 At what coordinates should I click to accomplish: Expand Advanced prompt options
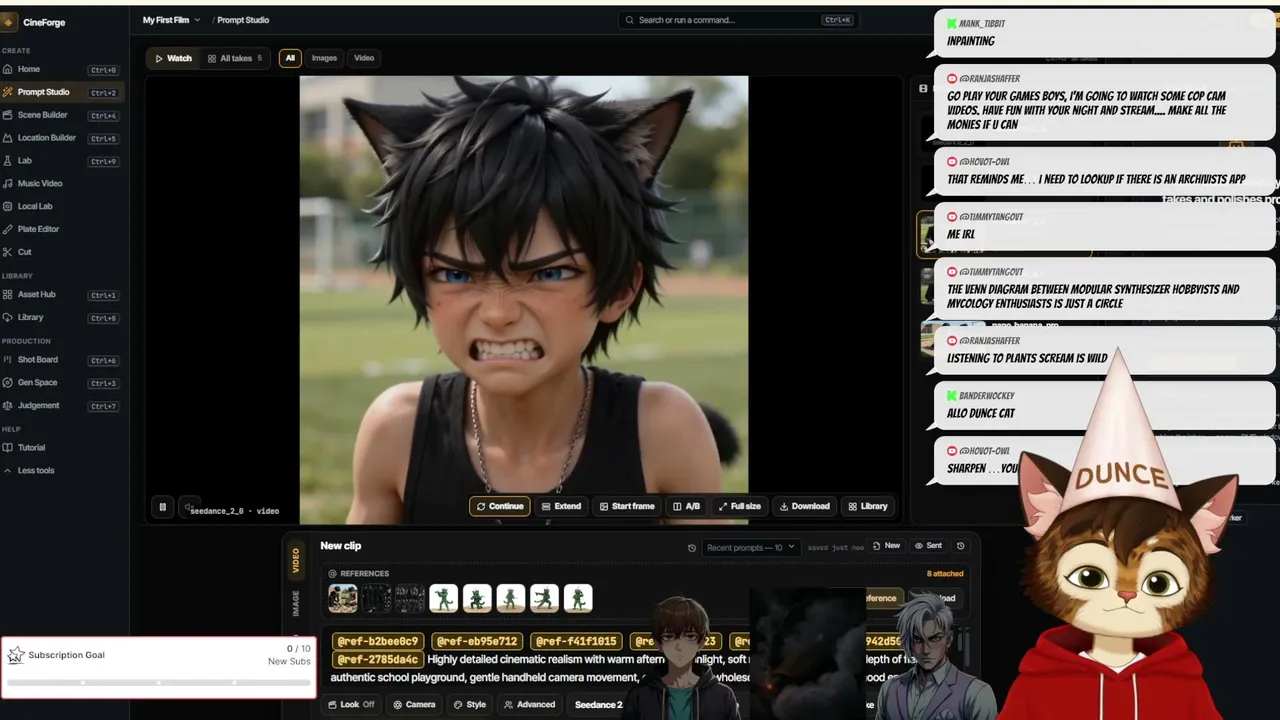[529, 705]
